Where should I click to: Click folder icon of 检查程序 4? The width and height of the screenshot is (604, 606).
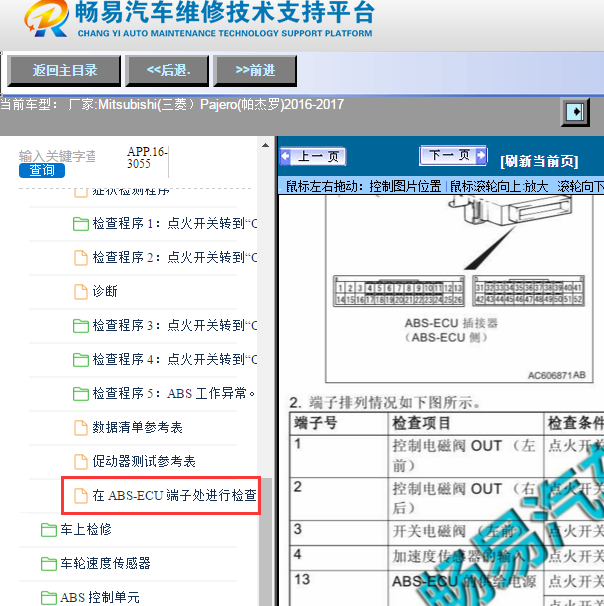(81, 359)
